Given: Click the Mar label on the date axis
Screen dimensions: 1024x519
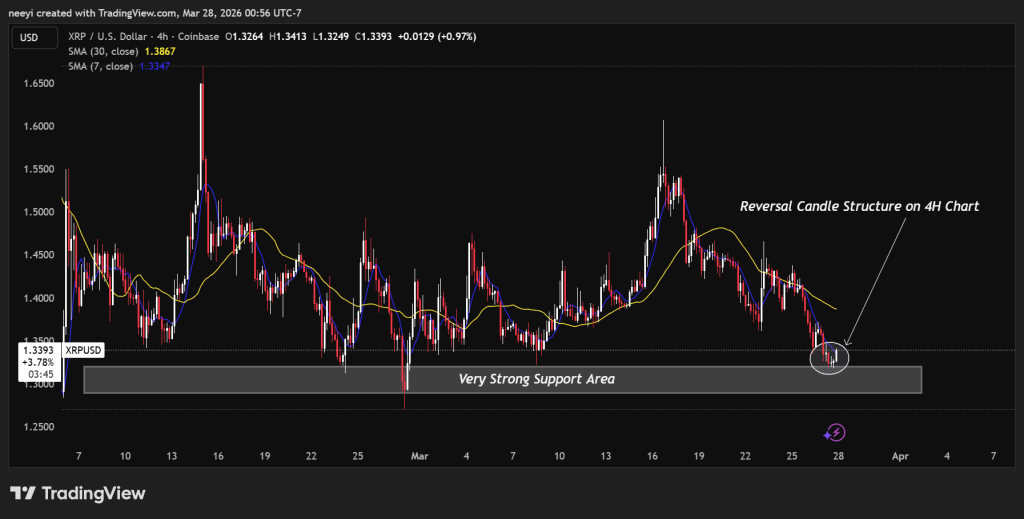Looking at the screenshot, I should [419, 455].
